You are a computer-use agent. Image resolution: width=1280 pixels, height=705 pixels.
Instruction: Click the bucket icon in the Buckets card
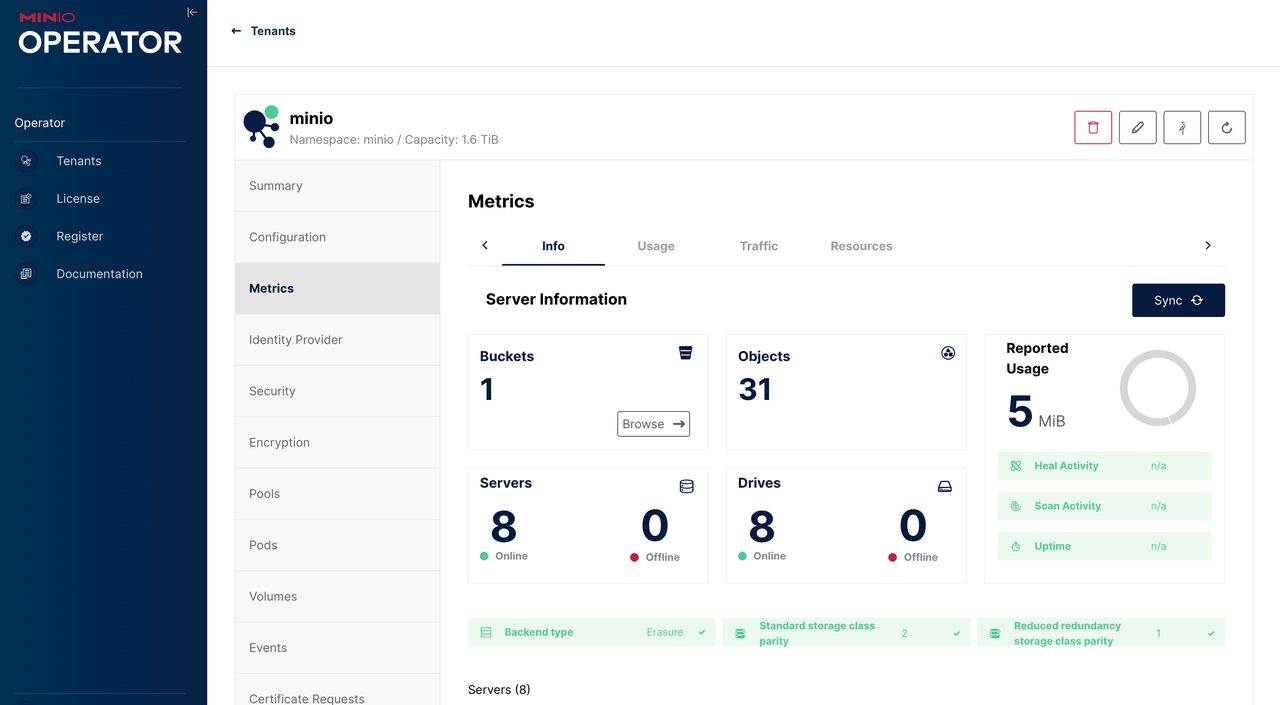coord(685,352)
